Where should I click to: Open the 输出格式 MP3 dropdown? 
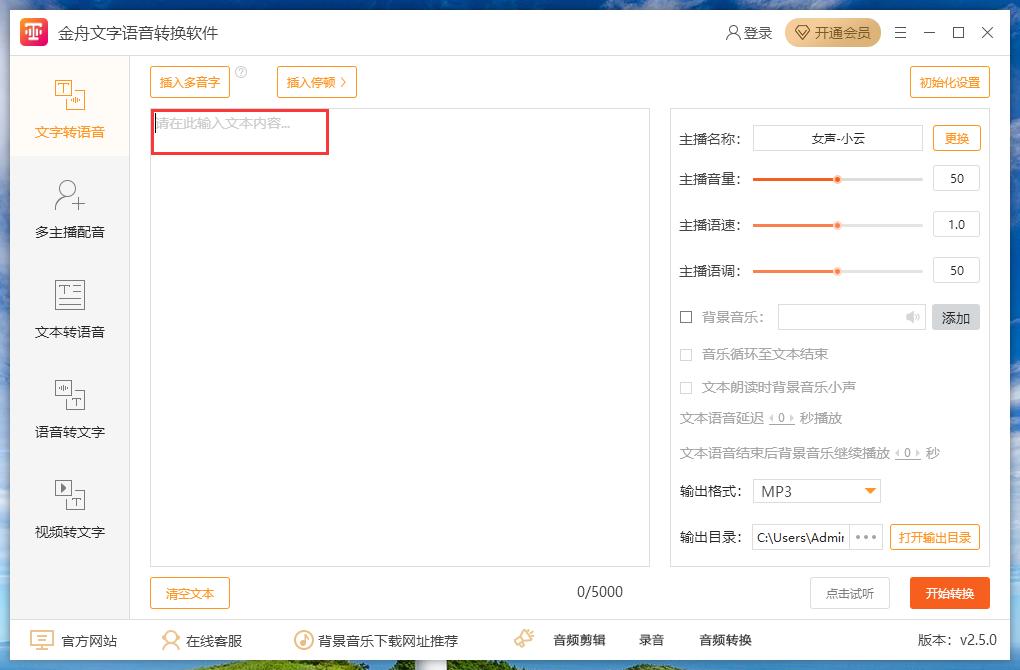click(x=816, y=491)
